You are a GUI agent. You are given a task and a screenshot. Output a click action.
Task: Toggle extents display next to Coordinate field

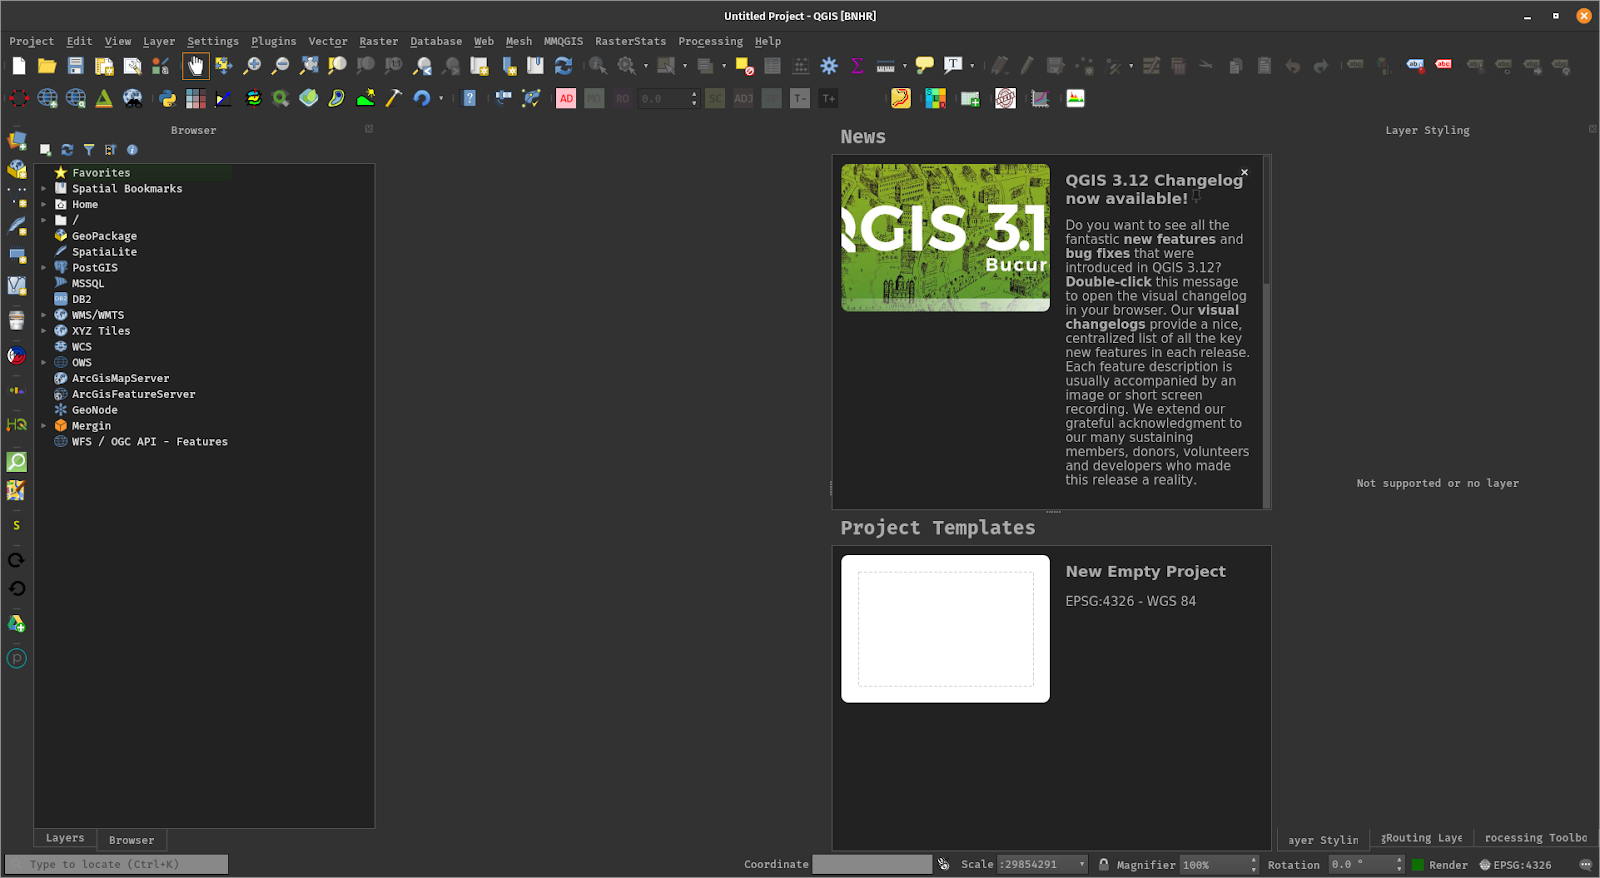point(943,864)
